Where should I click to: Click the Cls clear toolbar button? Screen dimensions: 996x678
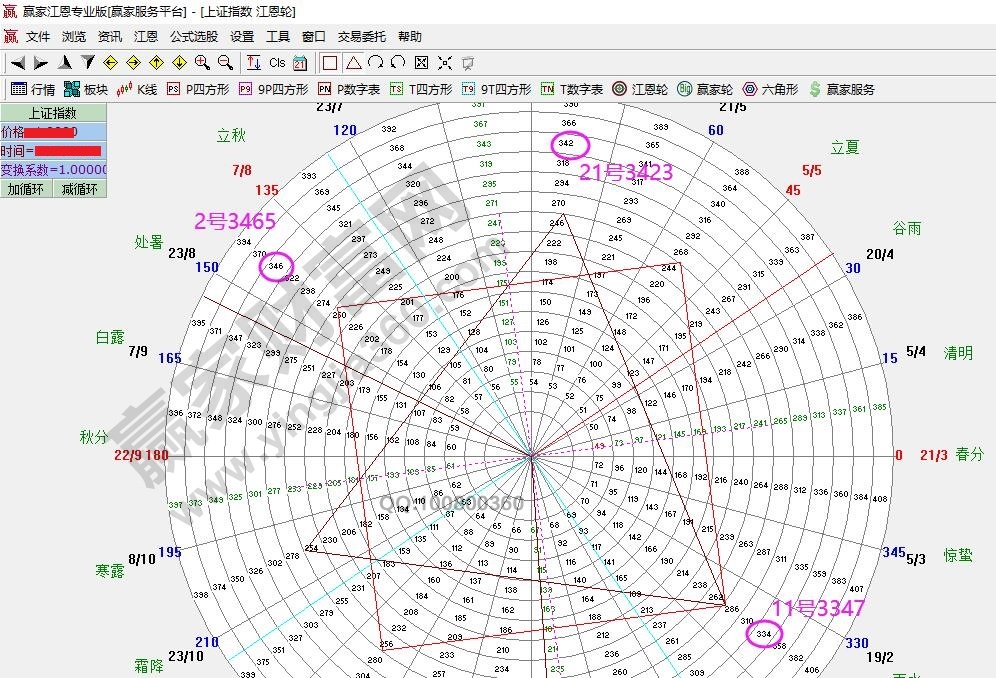tap(277, 62)
